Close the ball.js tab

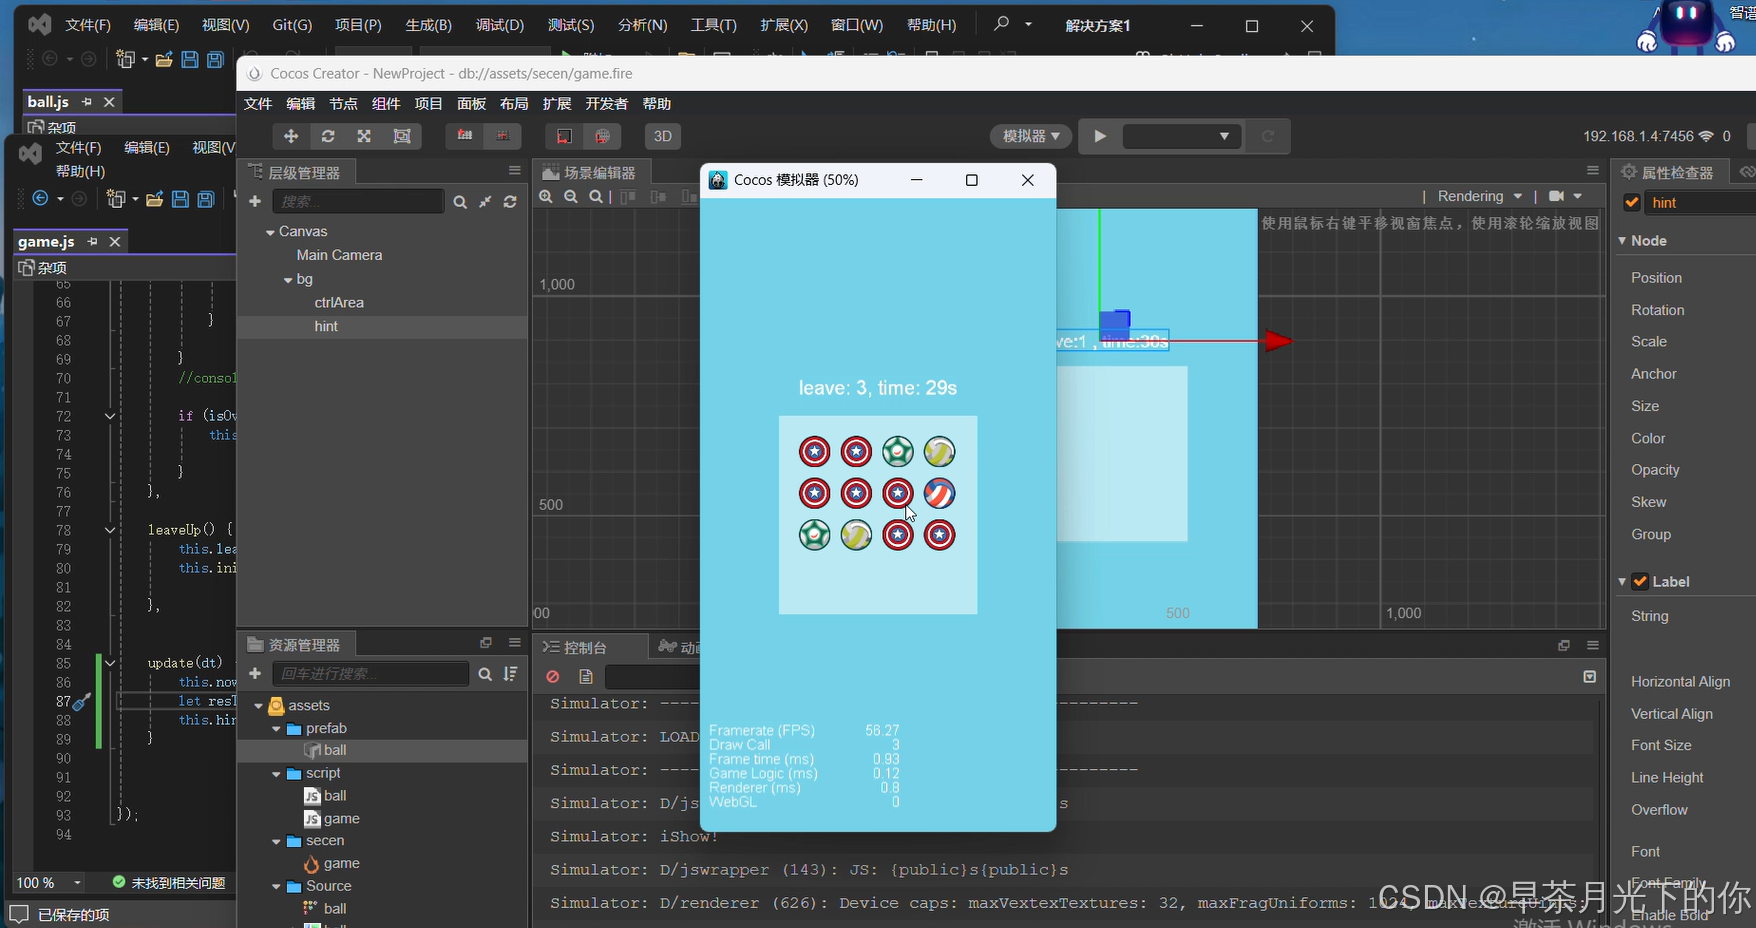(x=110, y=102)
